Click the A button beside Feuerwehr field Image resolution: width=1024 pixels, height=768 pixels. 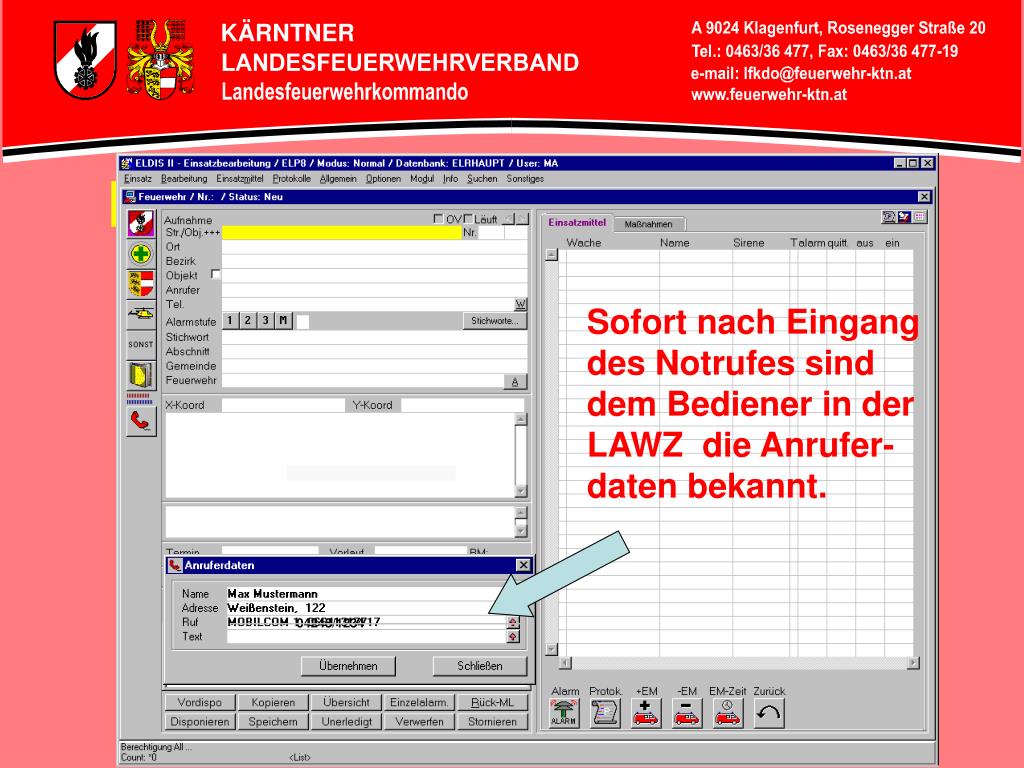coord(515,382)
